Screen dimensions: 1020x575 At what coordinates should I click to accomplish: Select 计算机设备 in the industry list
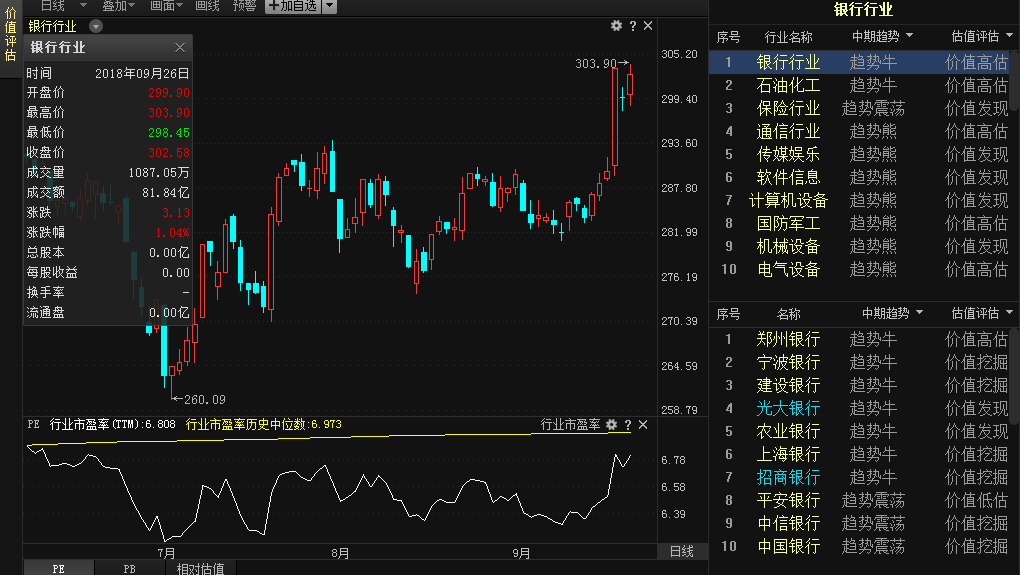point(788,200)
